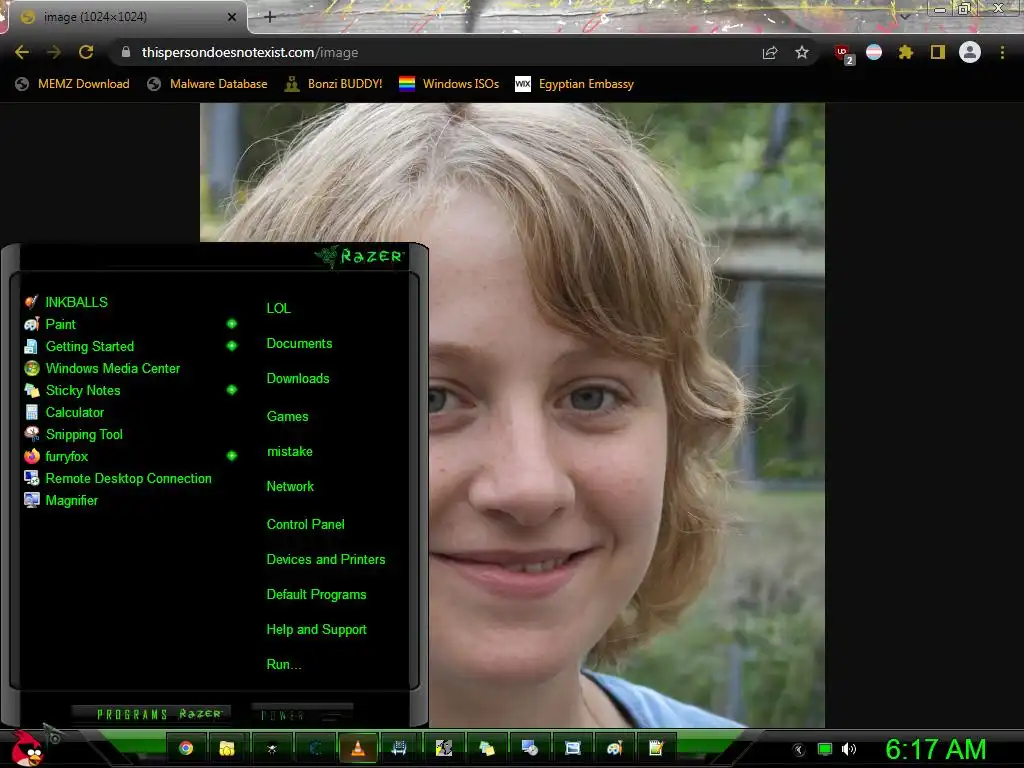The width and height of the screenshot is (1024, 768).
Task: Open the Chrome profile avatar
Action: click(970, 52)
